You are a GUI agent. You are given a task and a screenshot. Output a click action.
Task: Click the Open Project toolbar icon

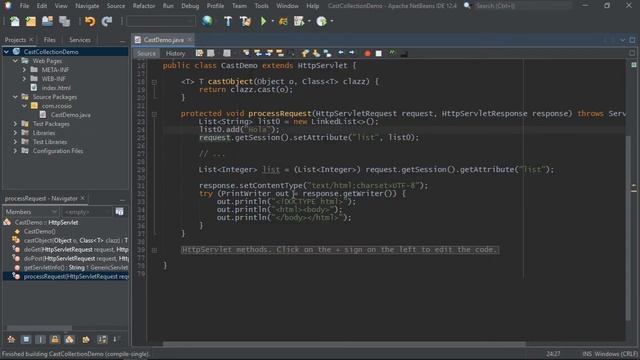tap(47, 21)
